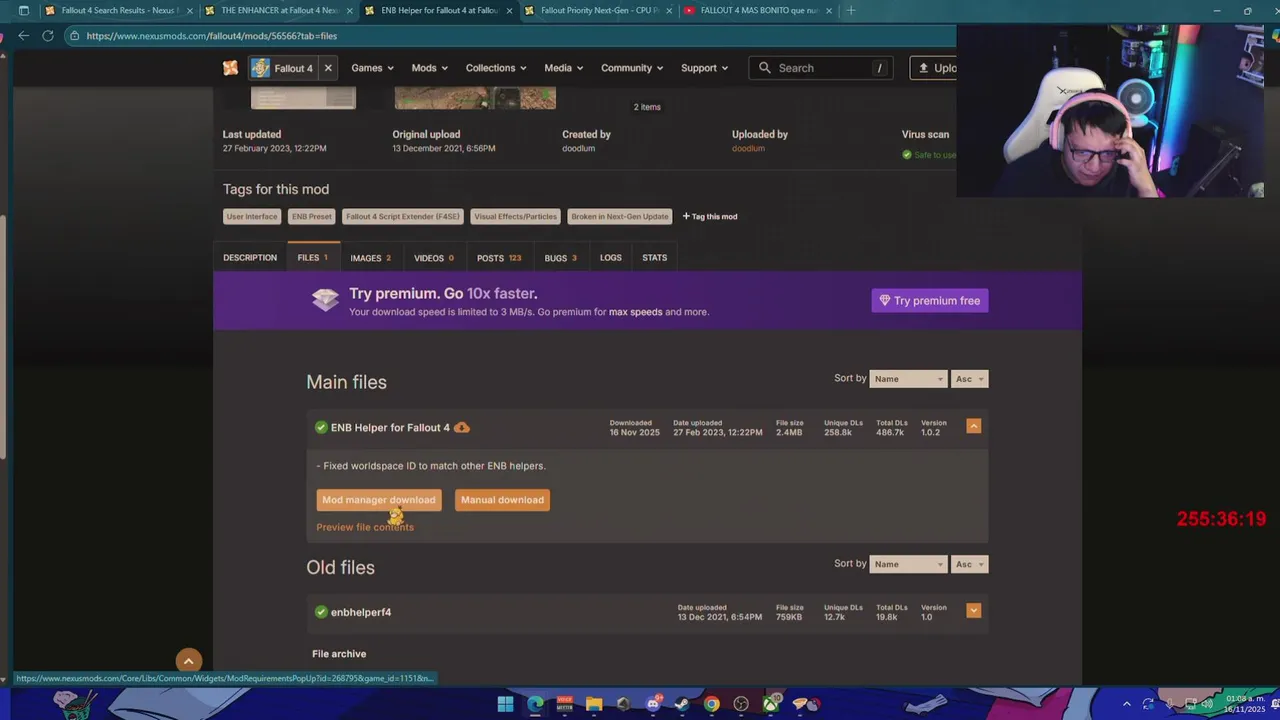
Task: Open Discord from taskbar
Action: pyautogui.click(x=653, y=704)
